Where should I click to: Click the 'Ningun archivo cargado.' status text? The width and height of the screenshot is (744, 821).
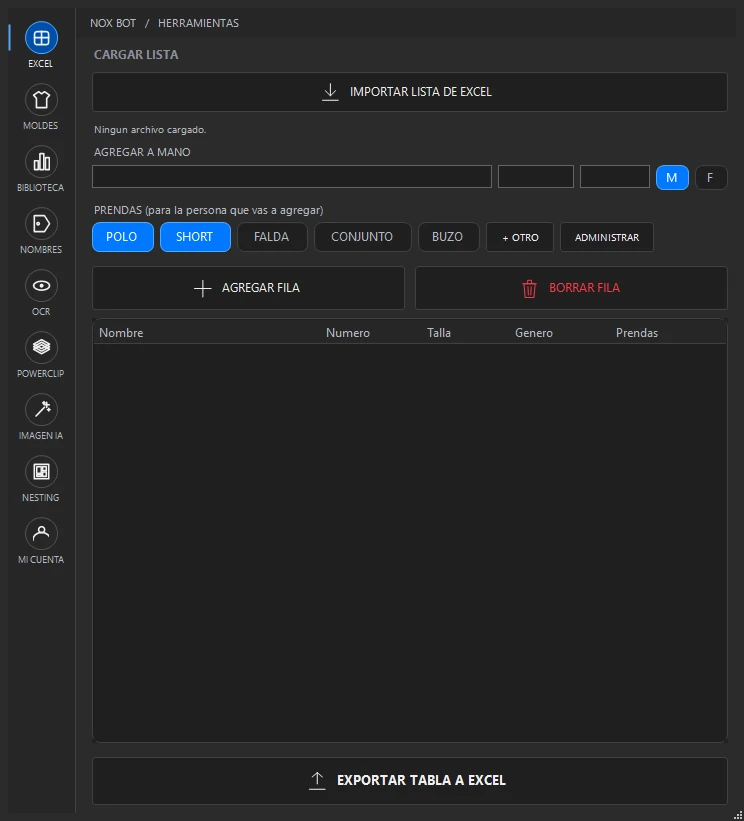coord(150,130)
